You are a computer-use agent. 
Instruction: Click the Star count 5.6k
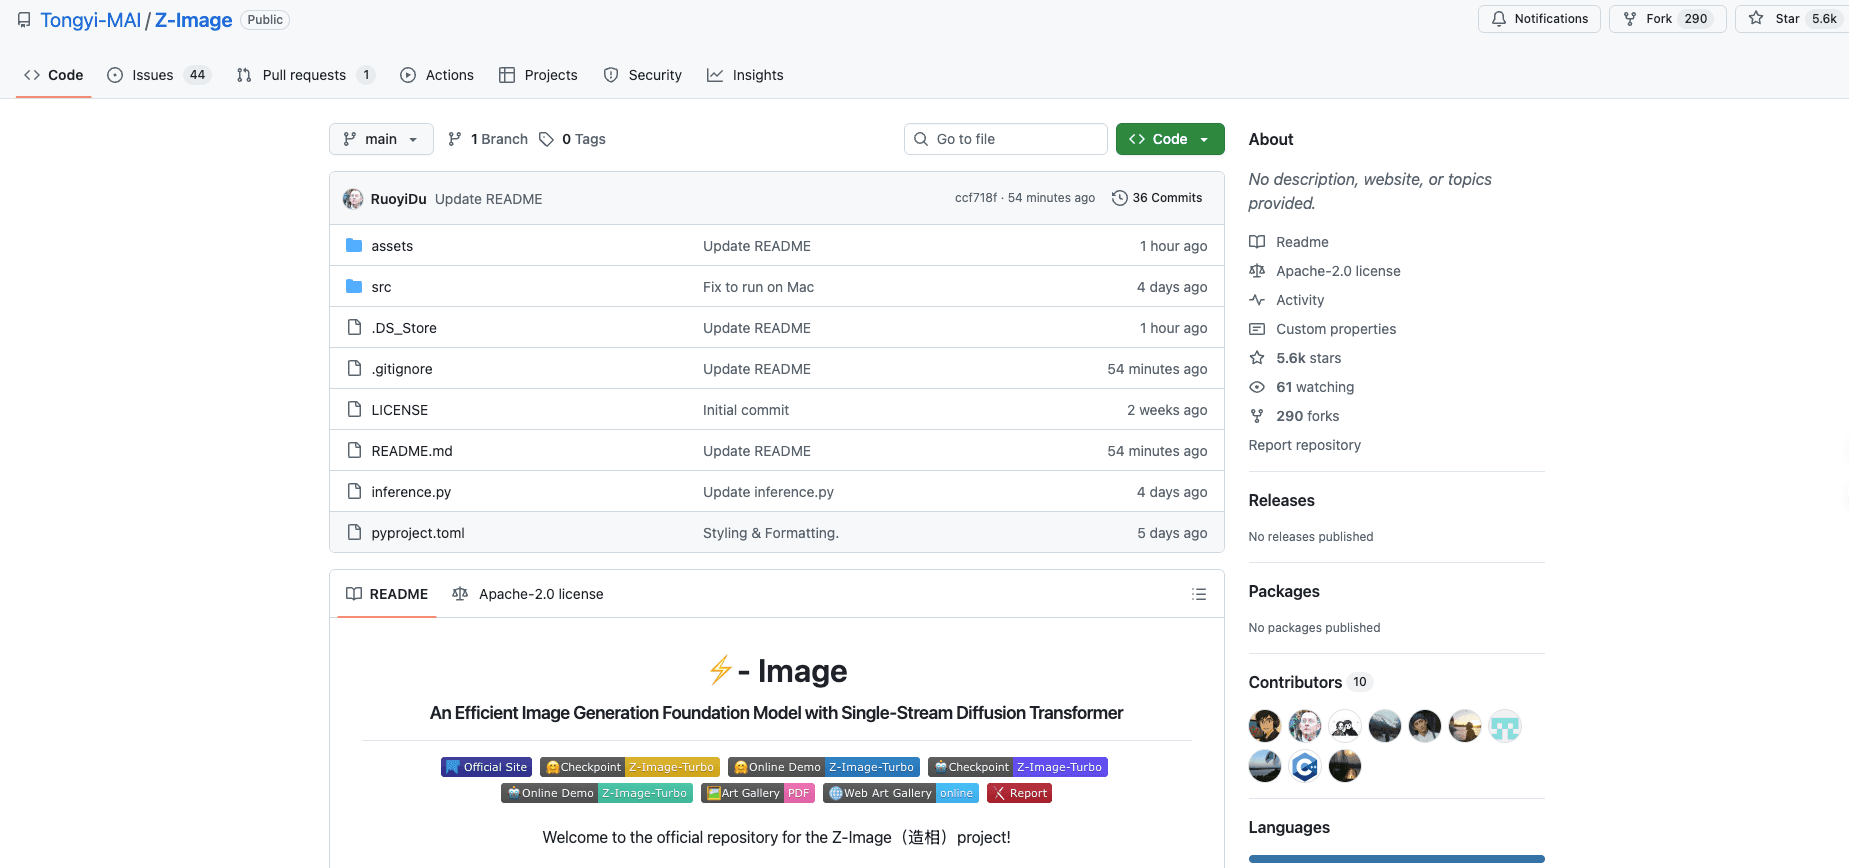tap(1824, 19)
